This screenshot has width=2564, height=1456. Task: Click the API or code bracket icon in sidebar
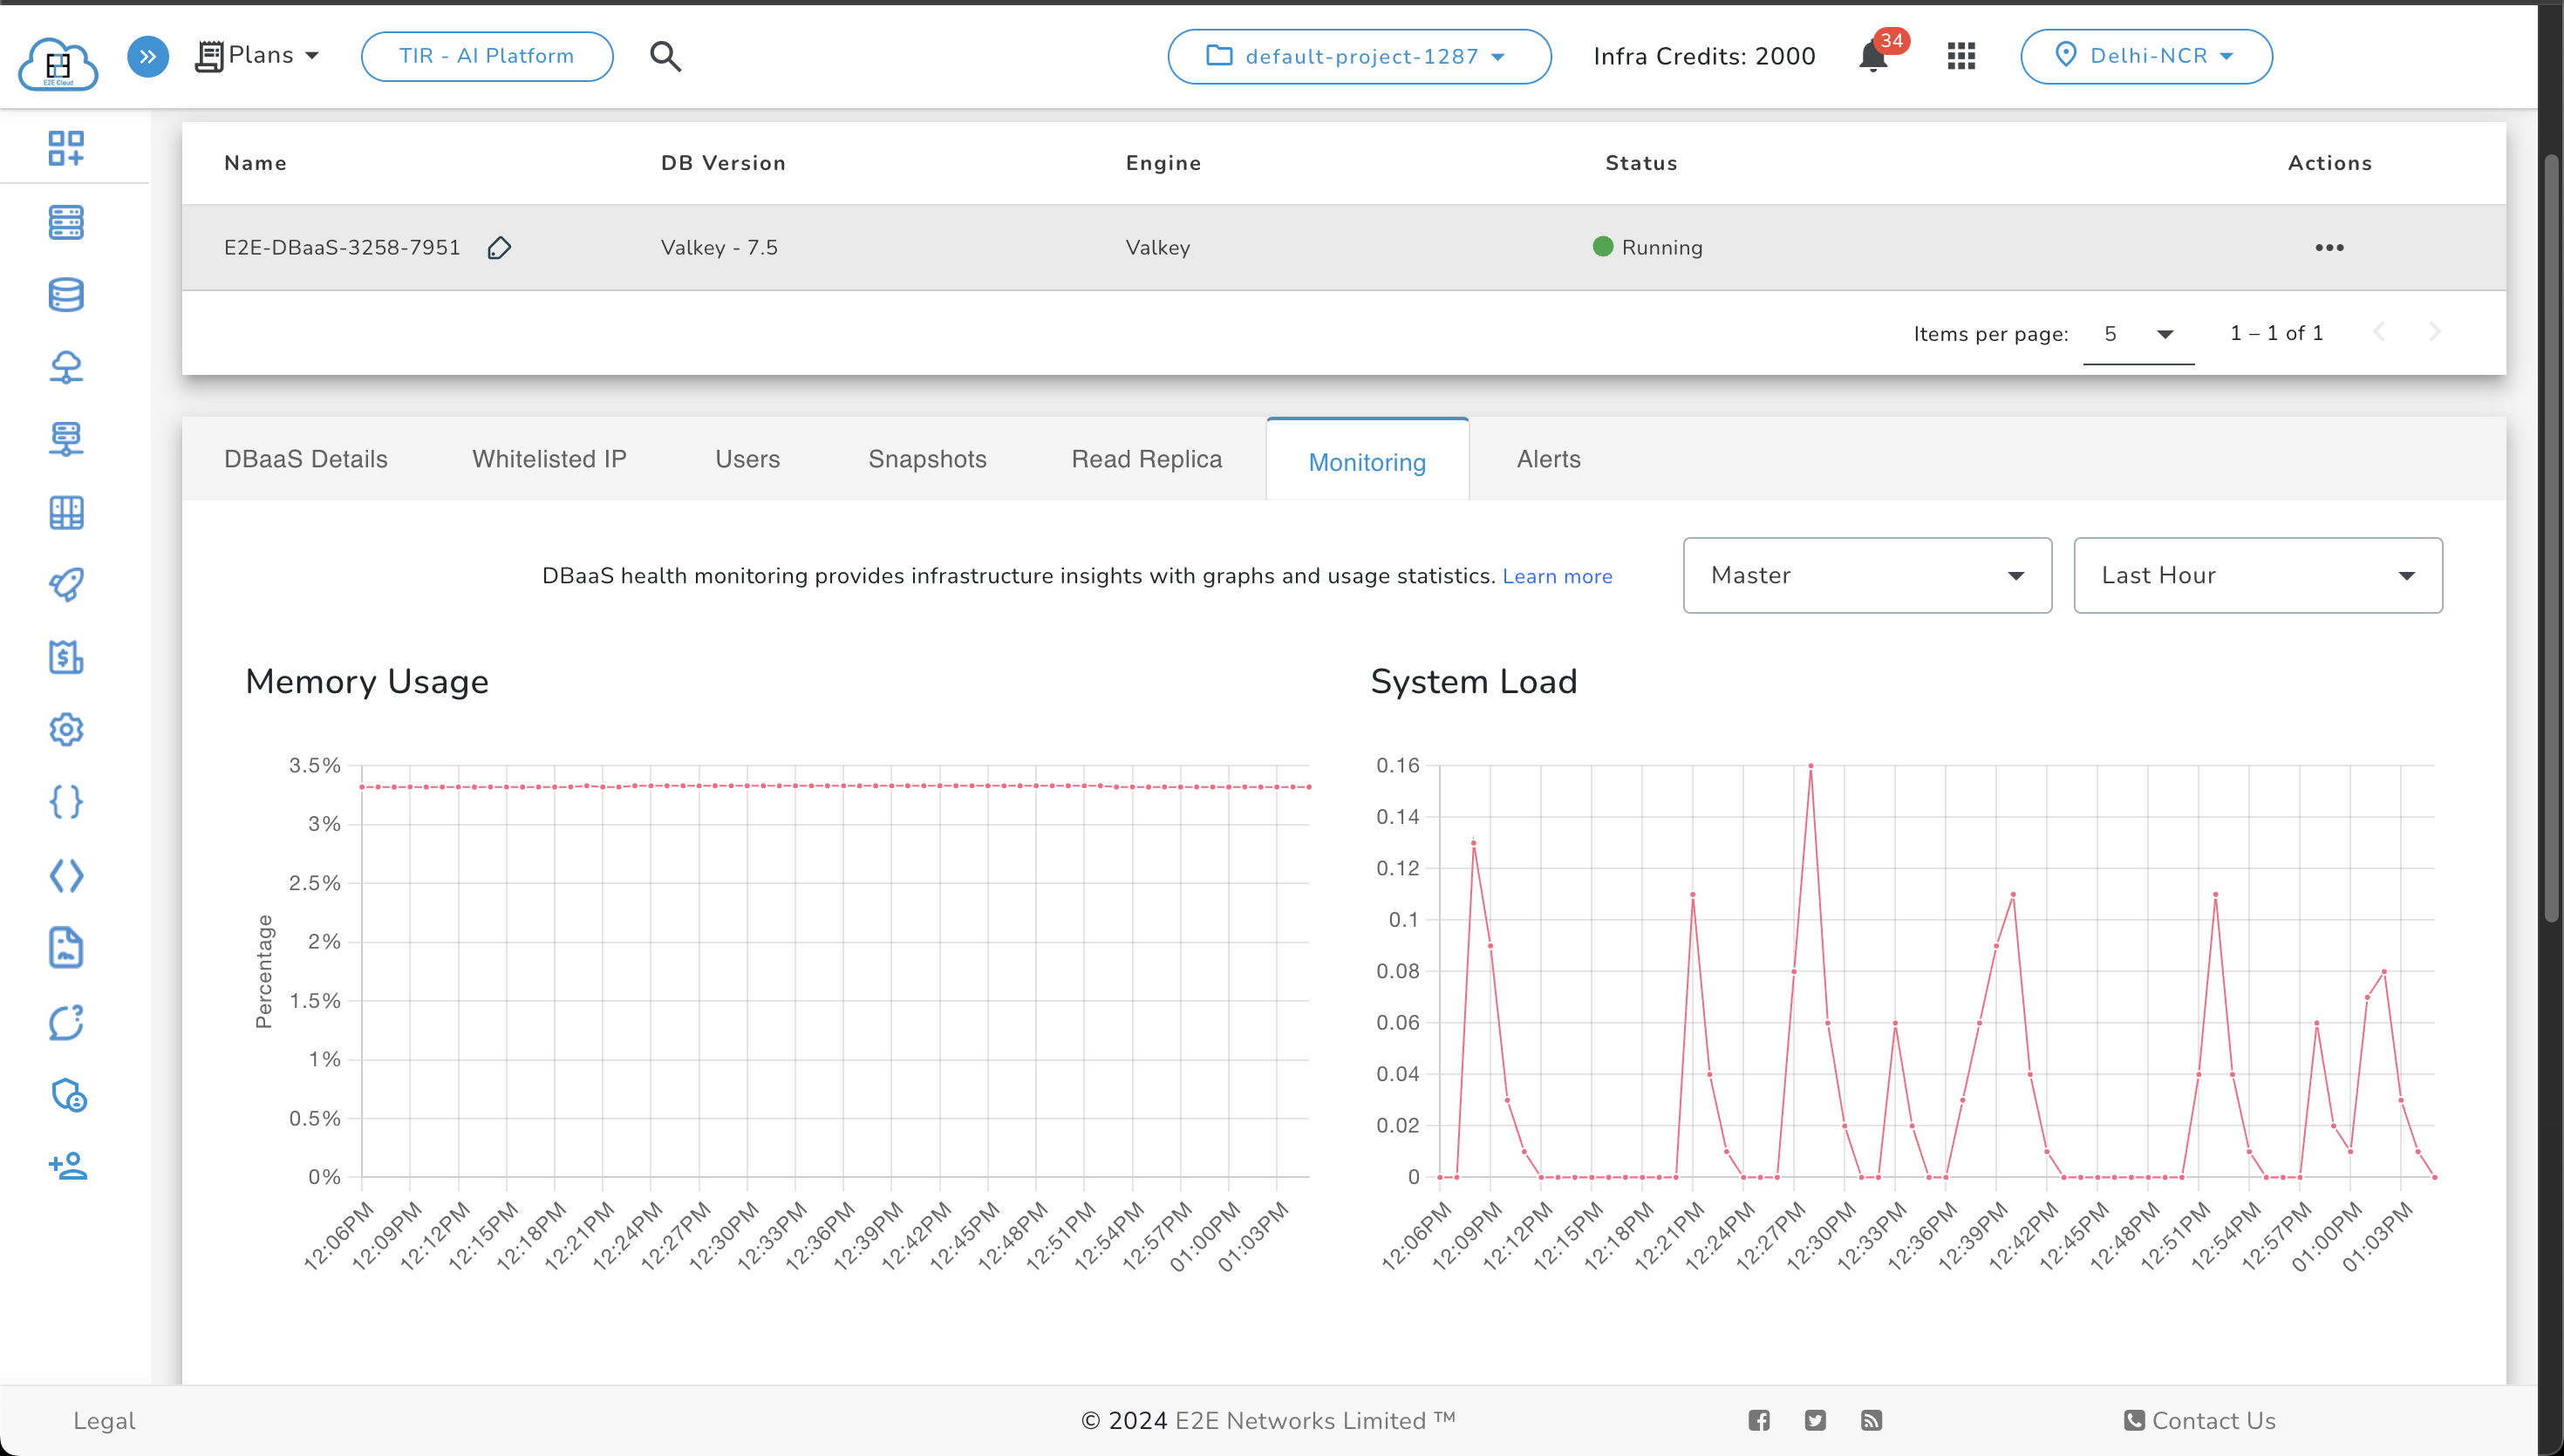pyautogui.click(x=67, y=875)
